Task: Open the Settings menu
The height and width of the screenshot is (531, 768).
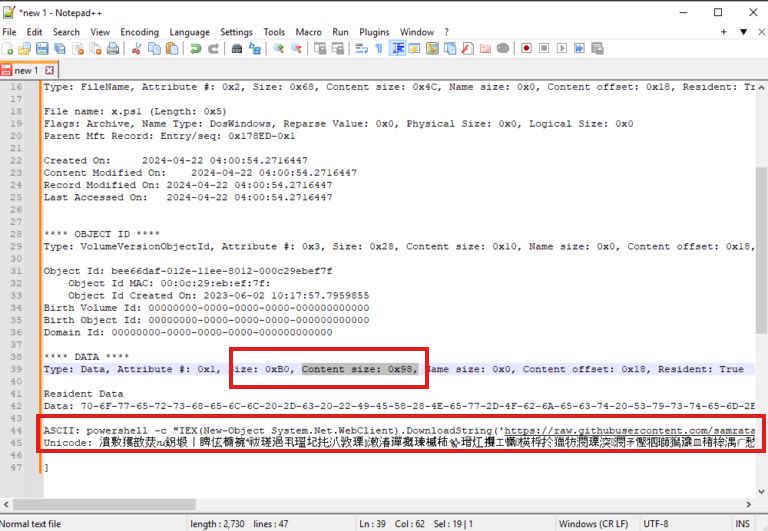Action: [236, 32]
